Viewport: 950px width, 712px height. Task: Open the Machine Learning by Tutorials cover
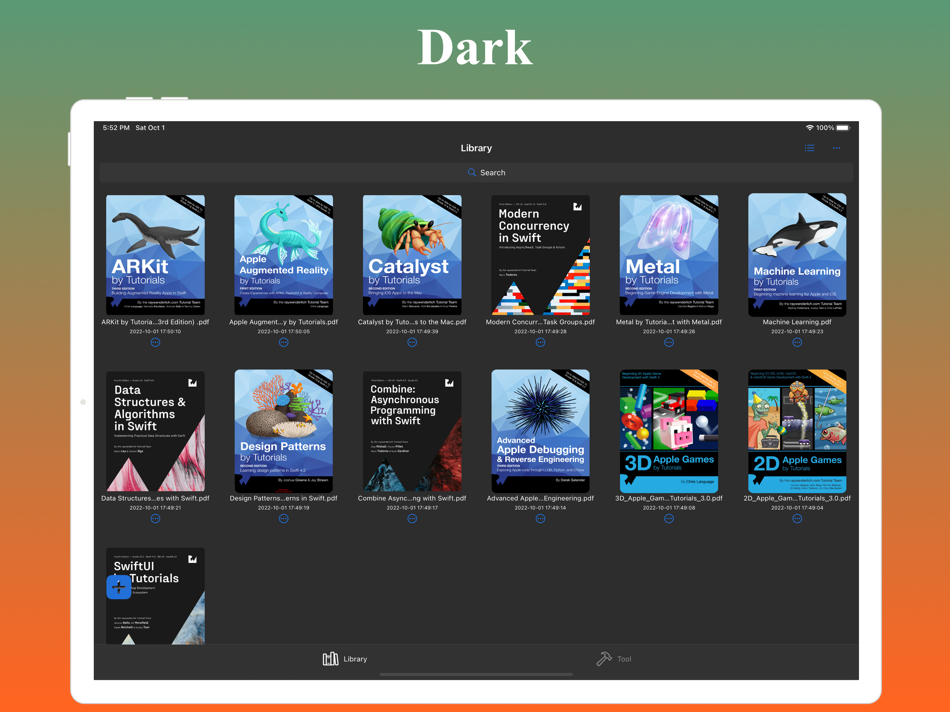coord(797,255)
